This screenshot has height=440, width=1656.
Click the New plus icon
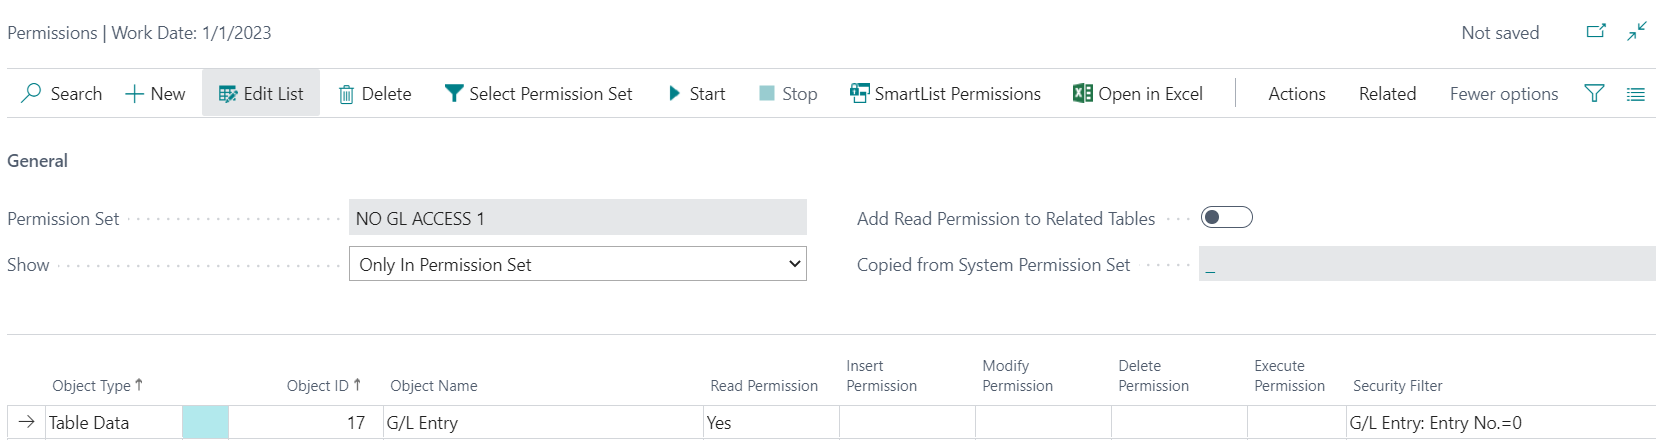click(134, 94)
